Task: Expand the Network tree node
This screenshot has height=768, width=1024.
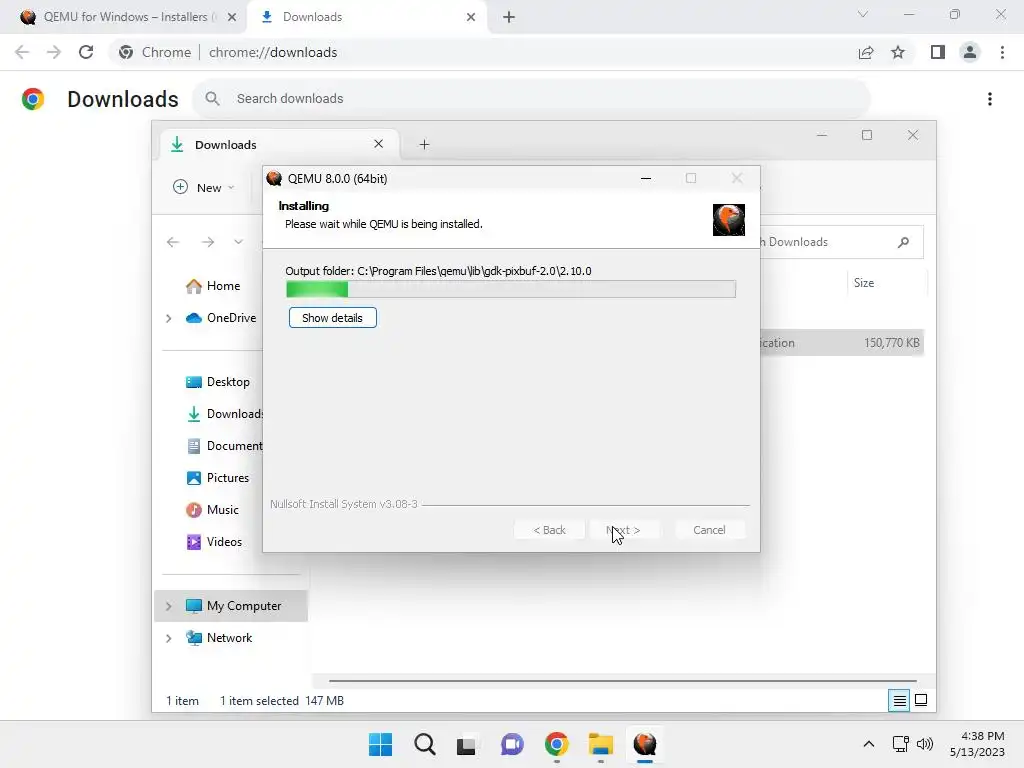Action: [168, 638]
